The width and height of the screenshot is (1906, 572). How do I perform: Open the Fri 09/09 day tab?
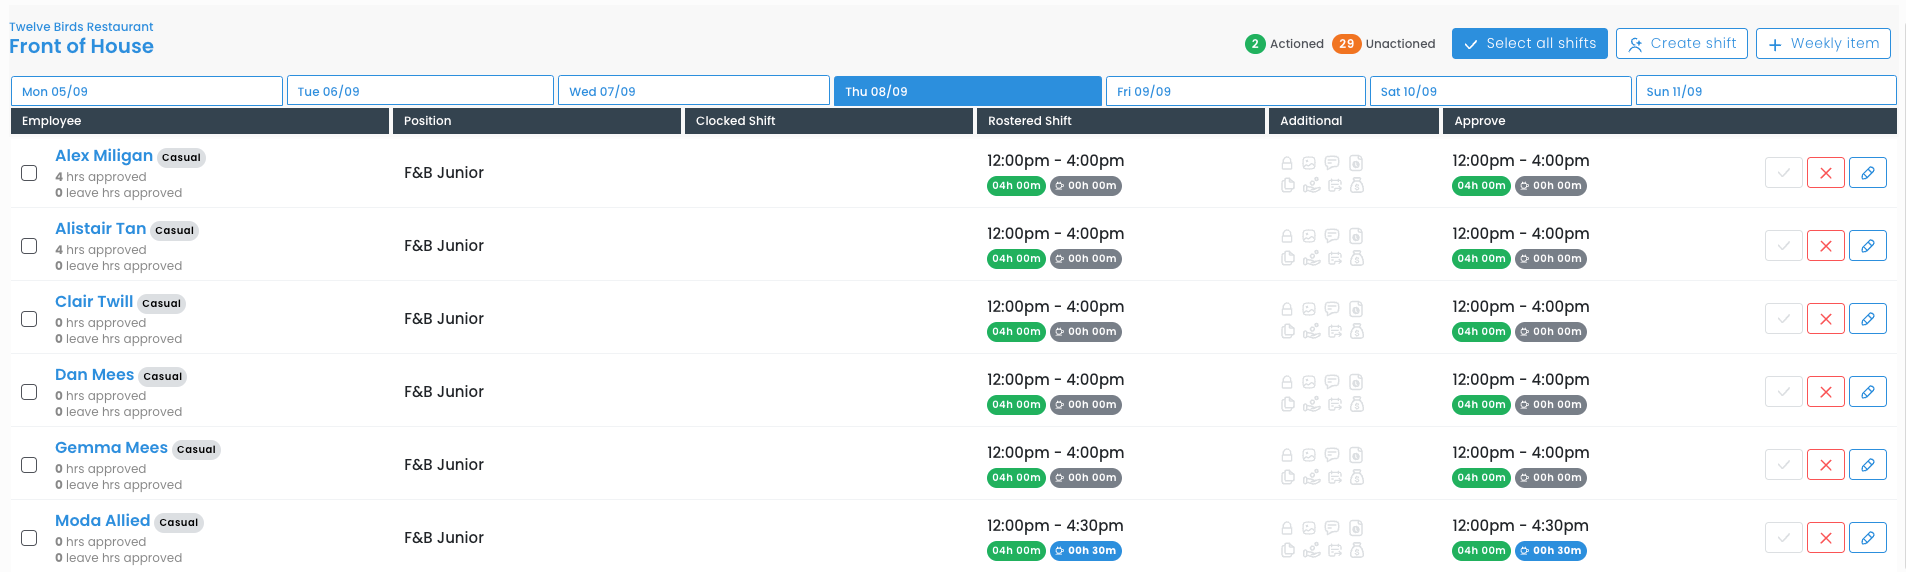[x=1235, y=91]
